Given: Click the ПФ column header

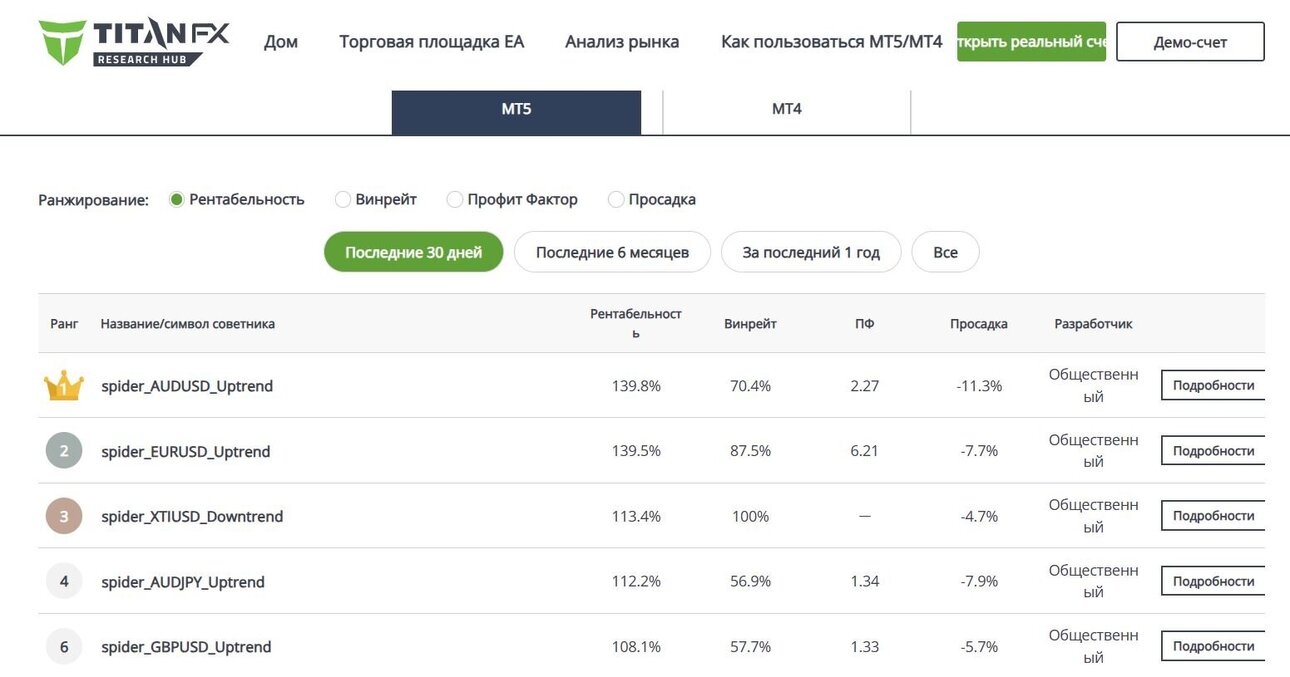Looking at the screenshot, I should [x=865, y=324].
